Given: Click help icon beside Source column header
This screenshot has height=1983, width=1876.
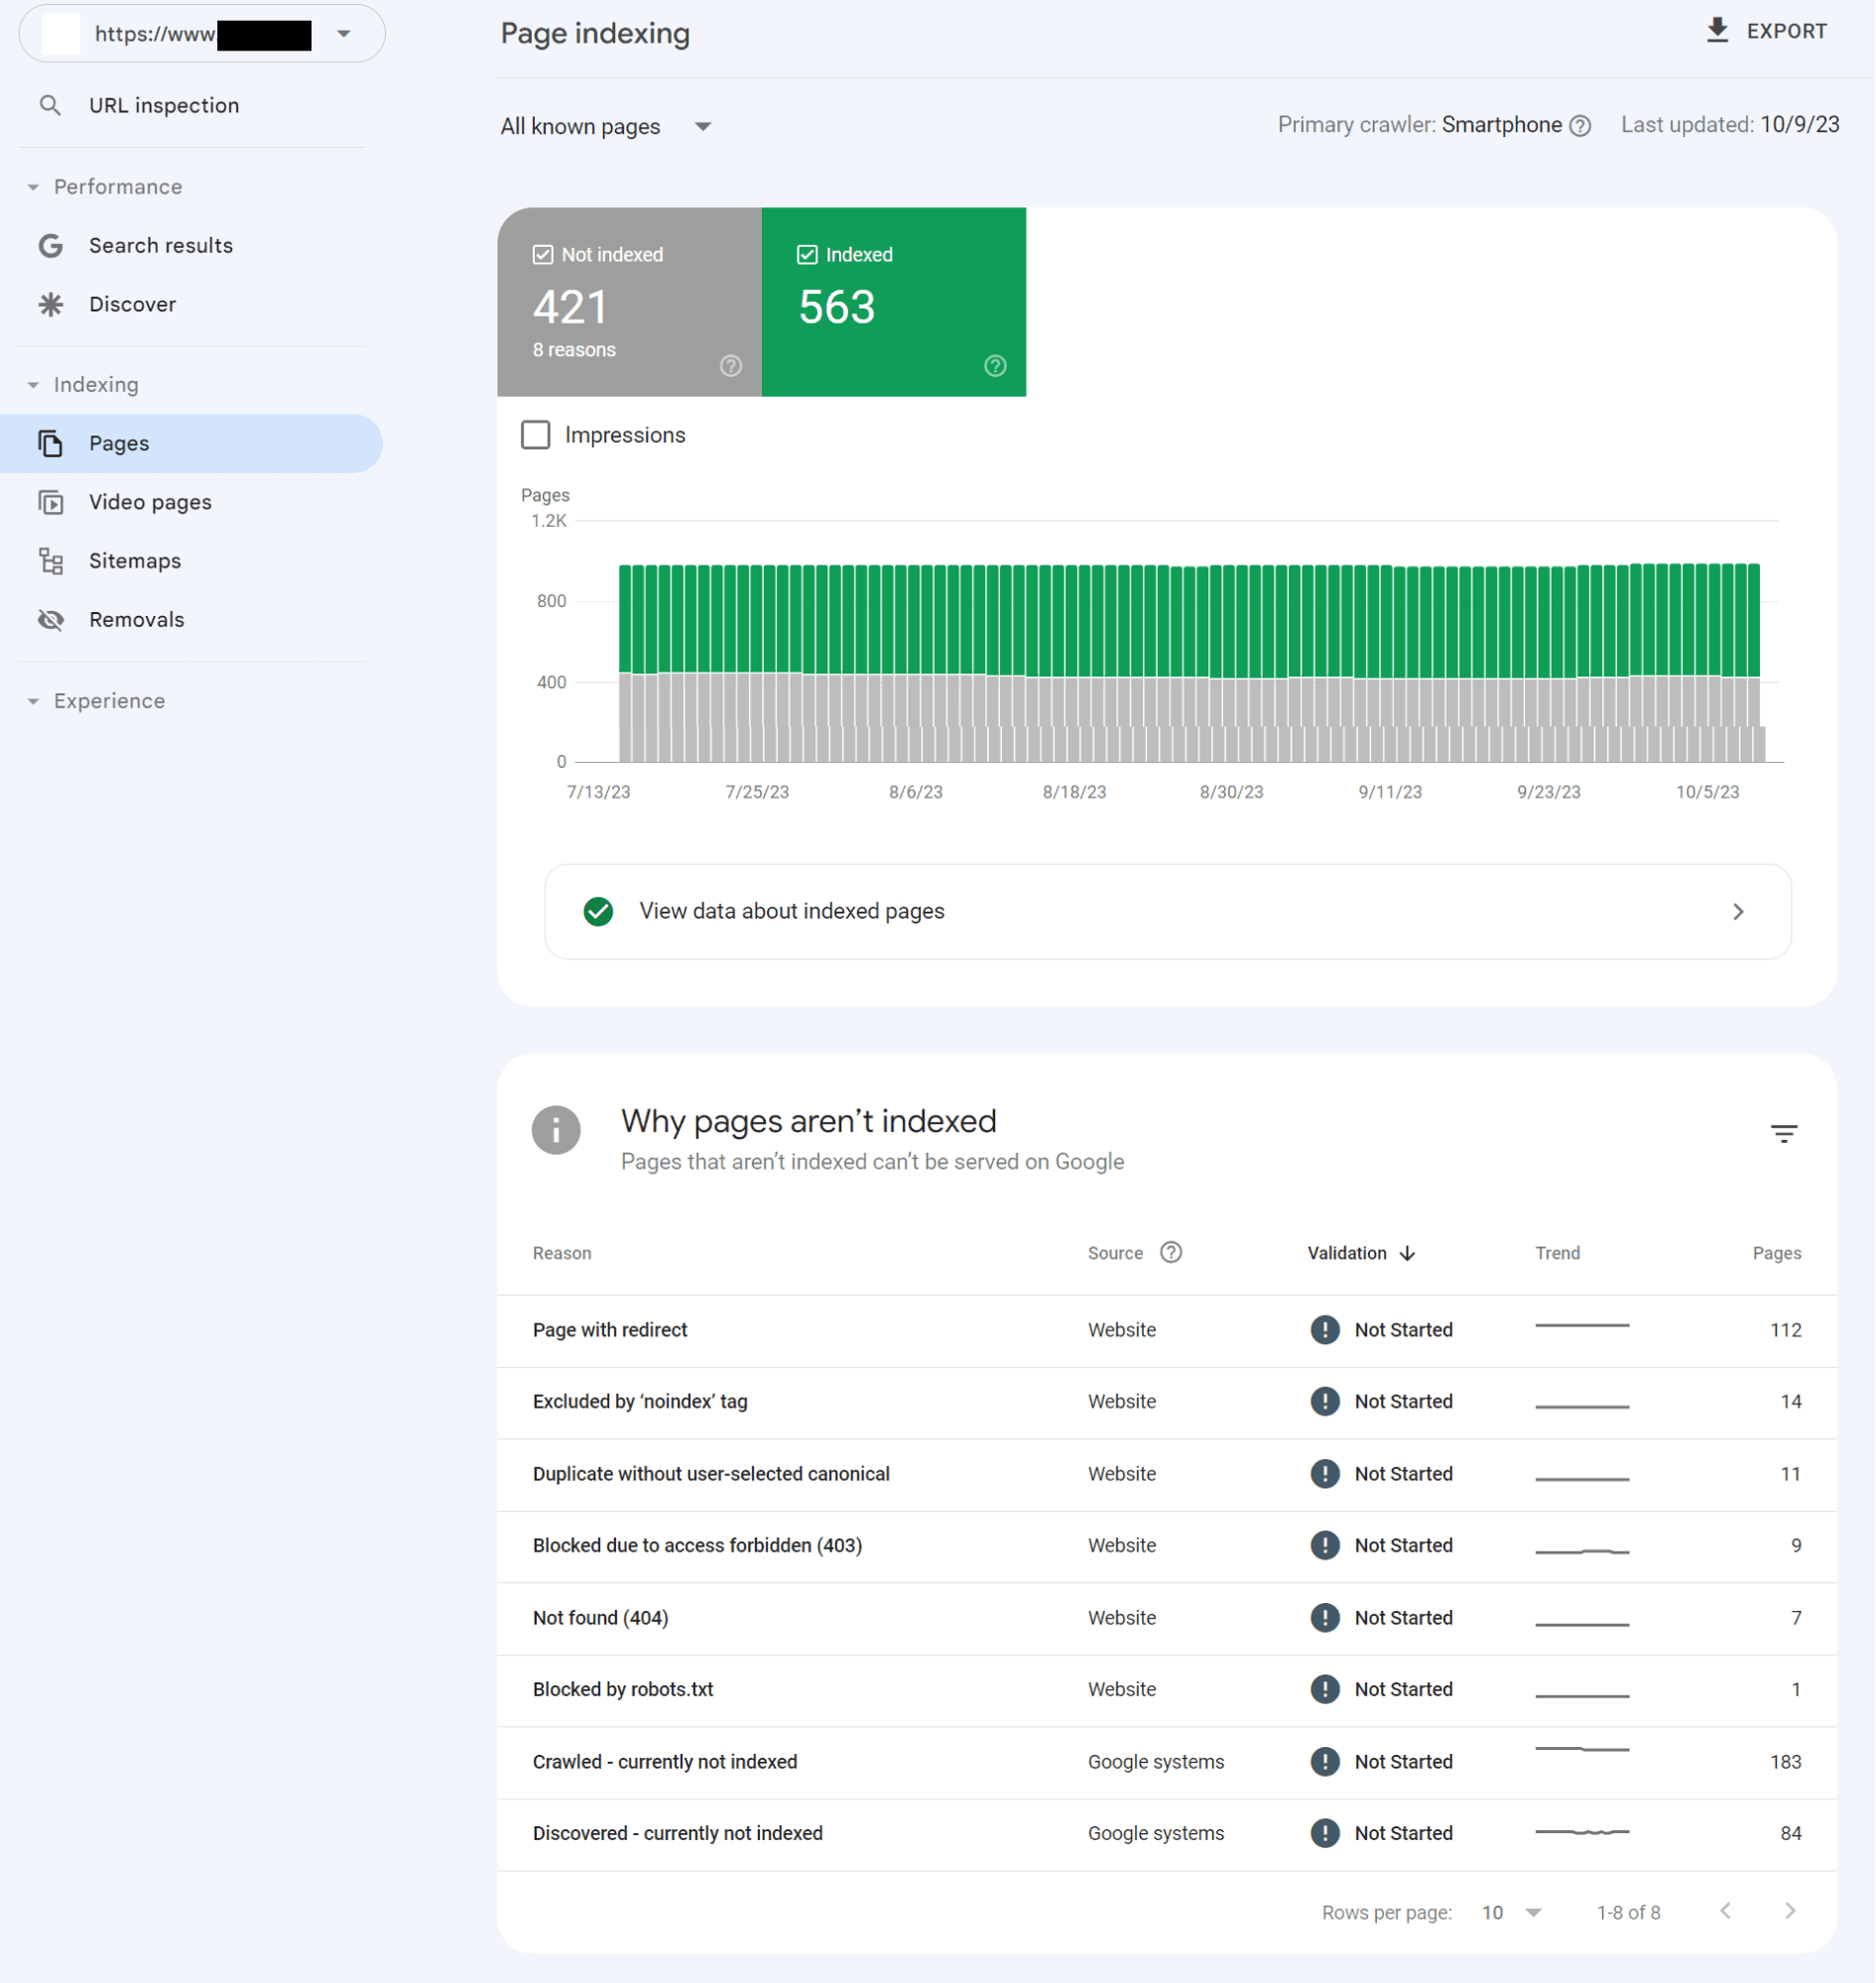Looking at the screenshot, I should pos(1171,1252).
